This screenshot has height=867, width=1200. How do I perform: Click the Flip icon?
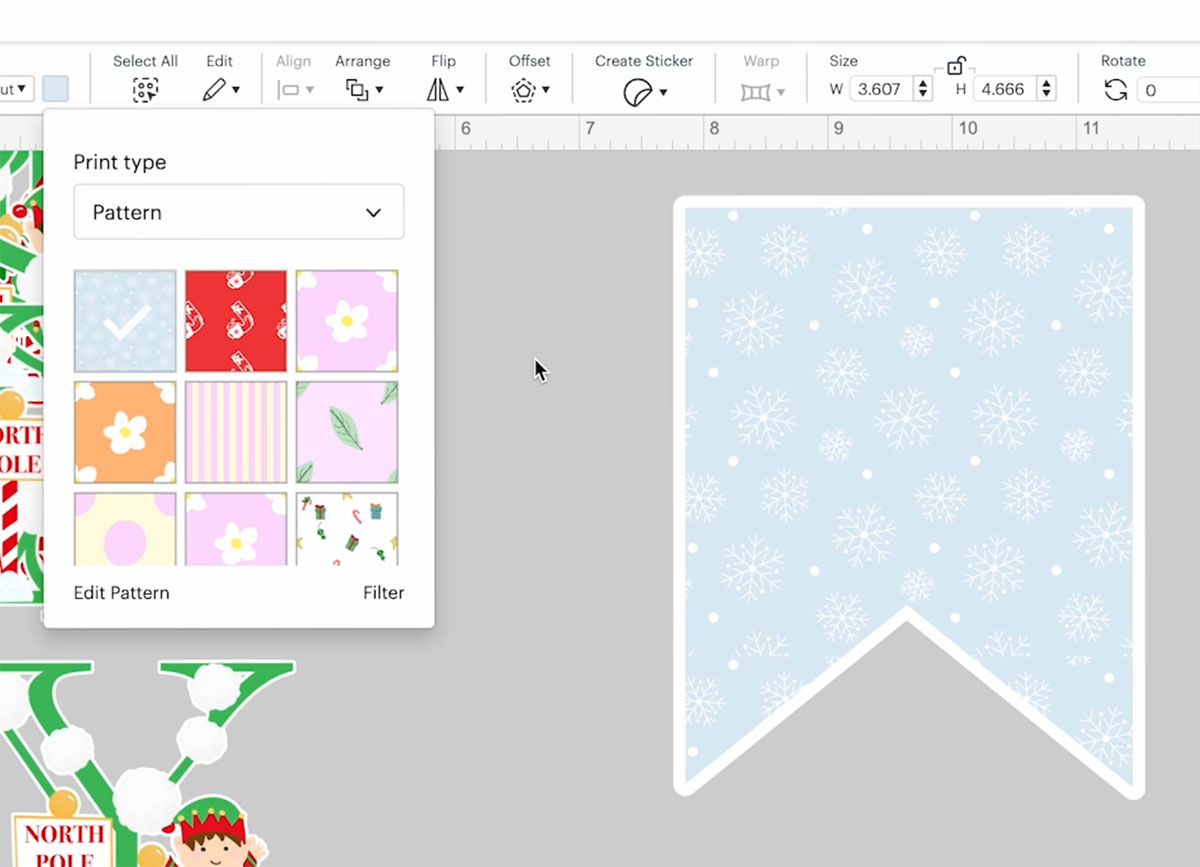click(438, 90)
